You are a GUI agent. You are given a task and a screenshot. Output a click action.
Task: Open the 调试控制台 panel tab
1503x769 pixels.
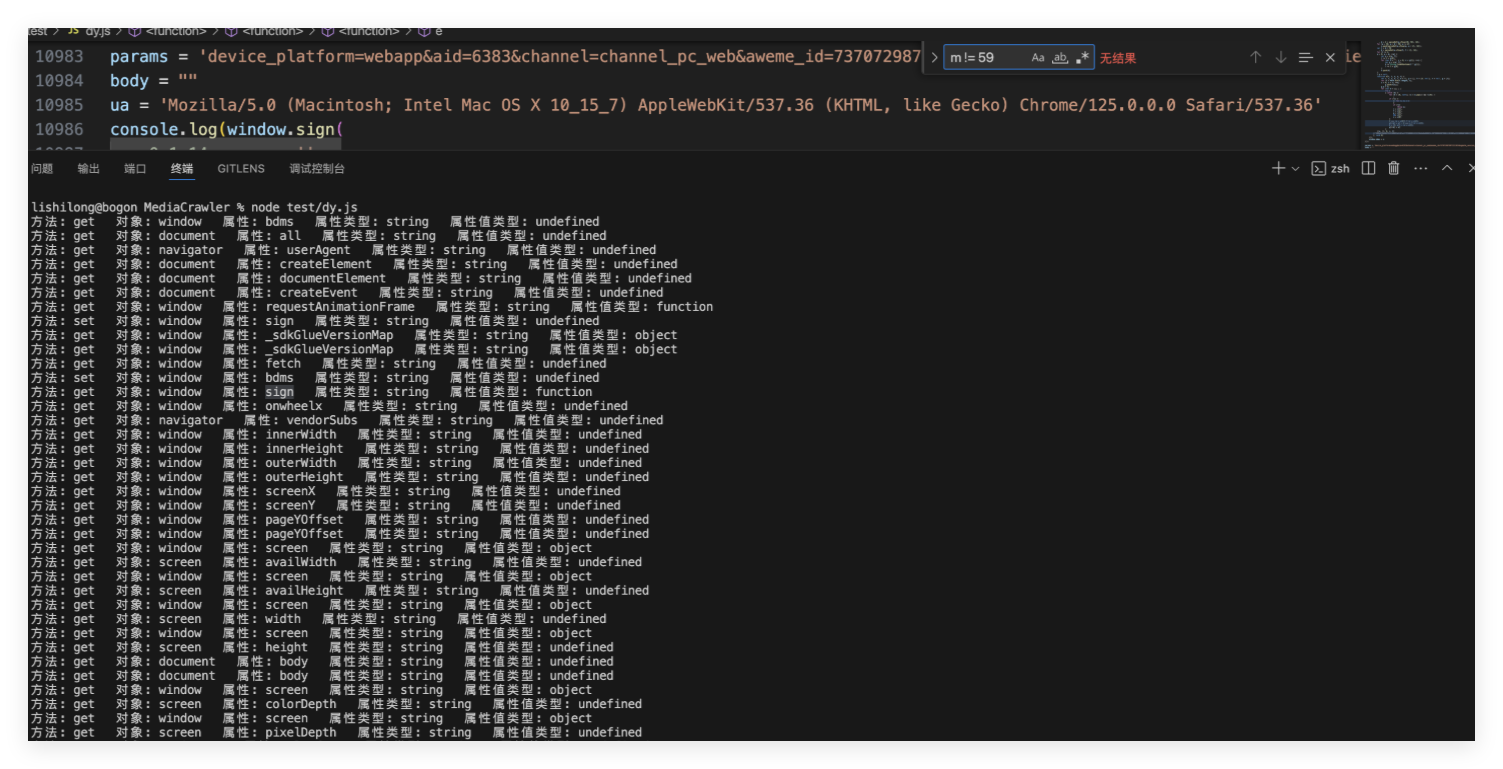coord(317,169)
